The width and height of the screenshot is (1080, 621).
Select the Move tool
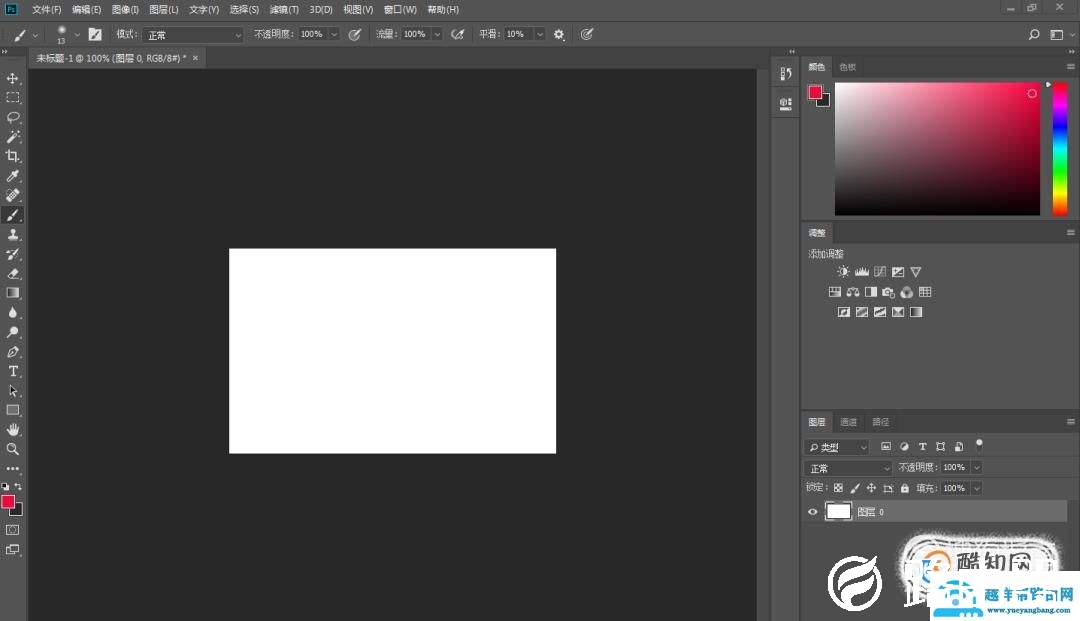point(13,78)
